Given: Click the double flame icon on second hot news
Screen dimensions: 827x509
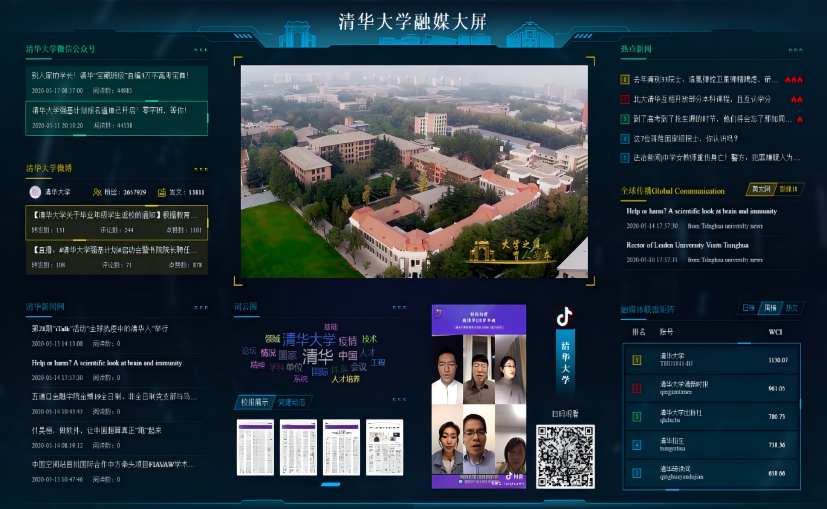Looking at the screenshot, I should pyautogui.click(x=797, y=99).
